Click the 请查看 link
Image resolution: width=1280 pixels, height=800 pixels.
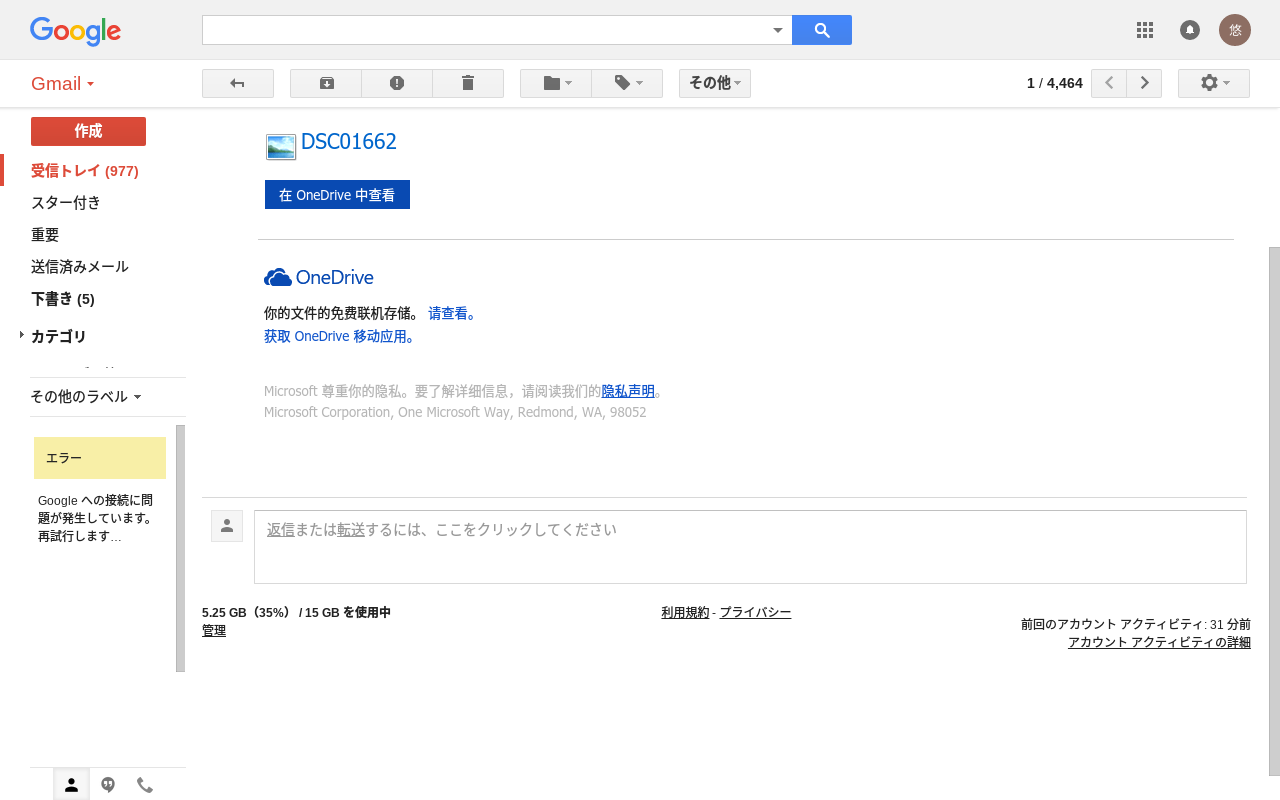click(452, 313)
